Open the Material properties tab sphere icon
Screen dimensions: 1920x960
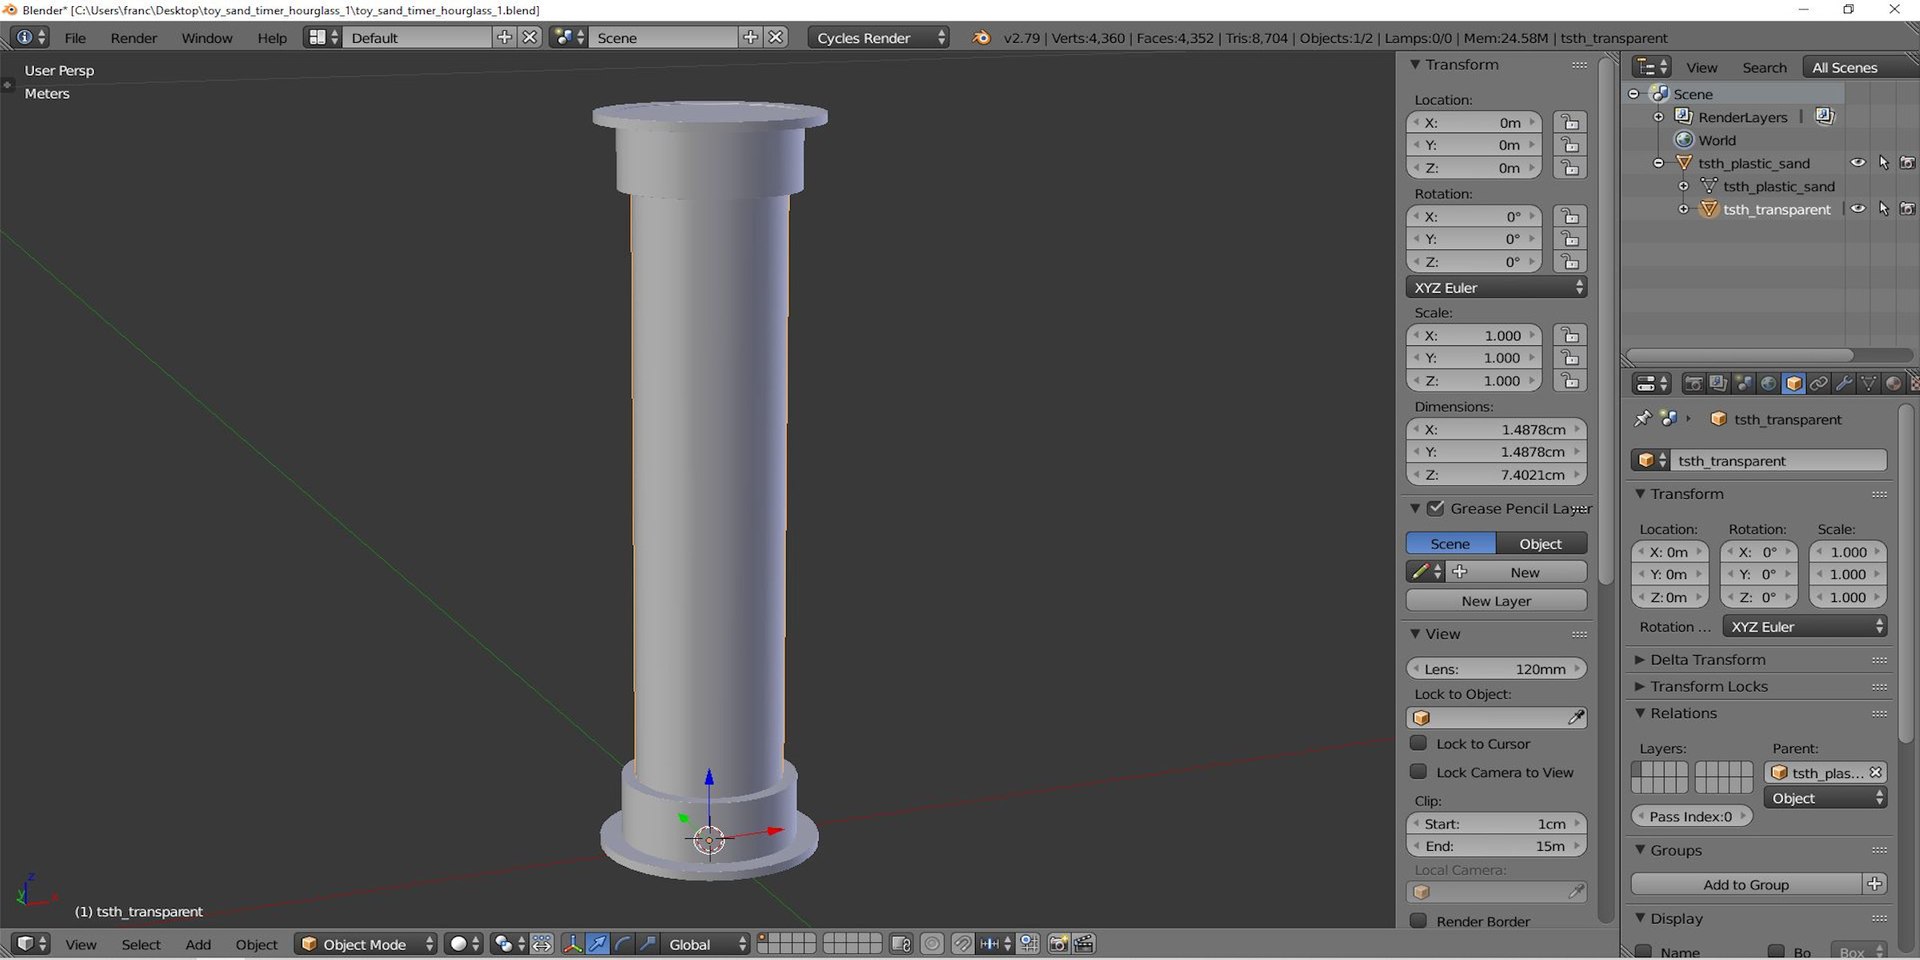click(x=1893, y=384)
